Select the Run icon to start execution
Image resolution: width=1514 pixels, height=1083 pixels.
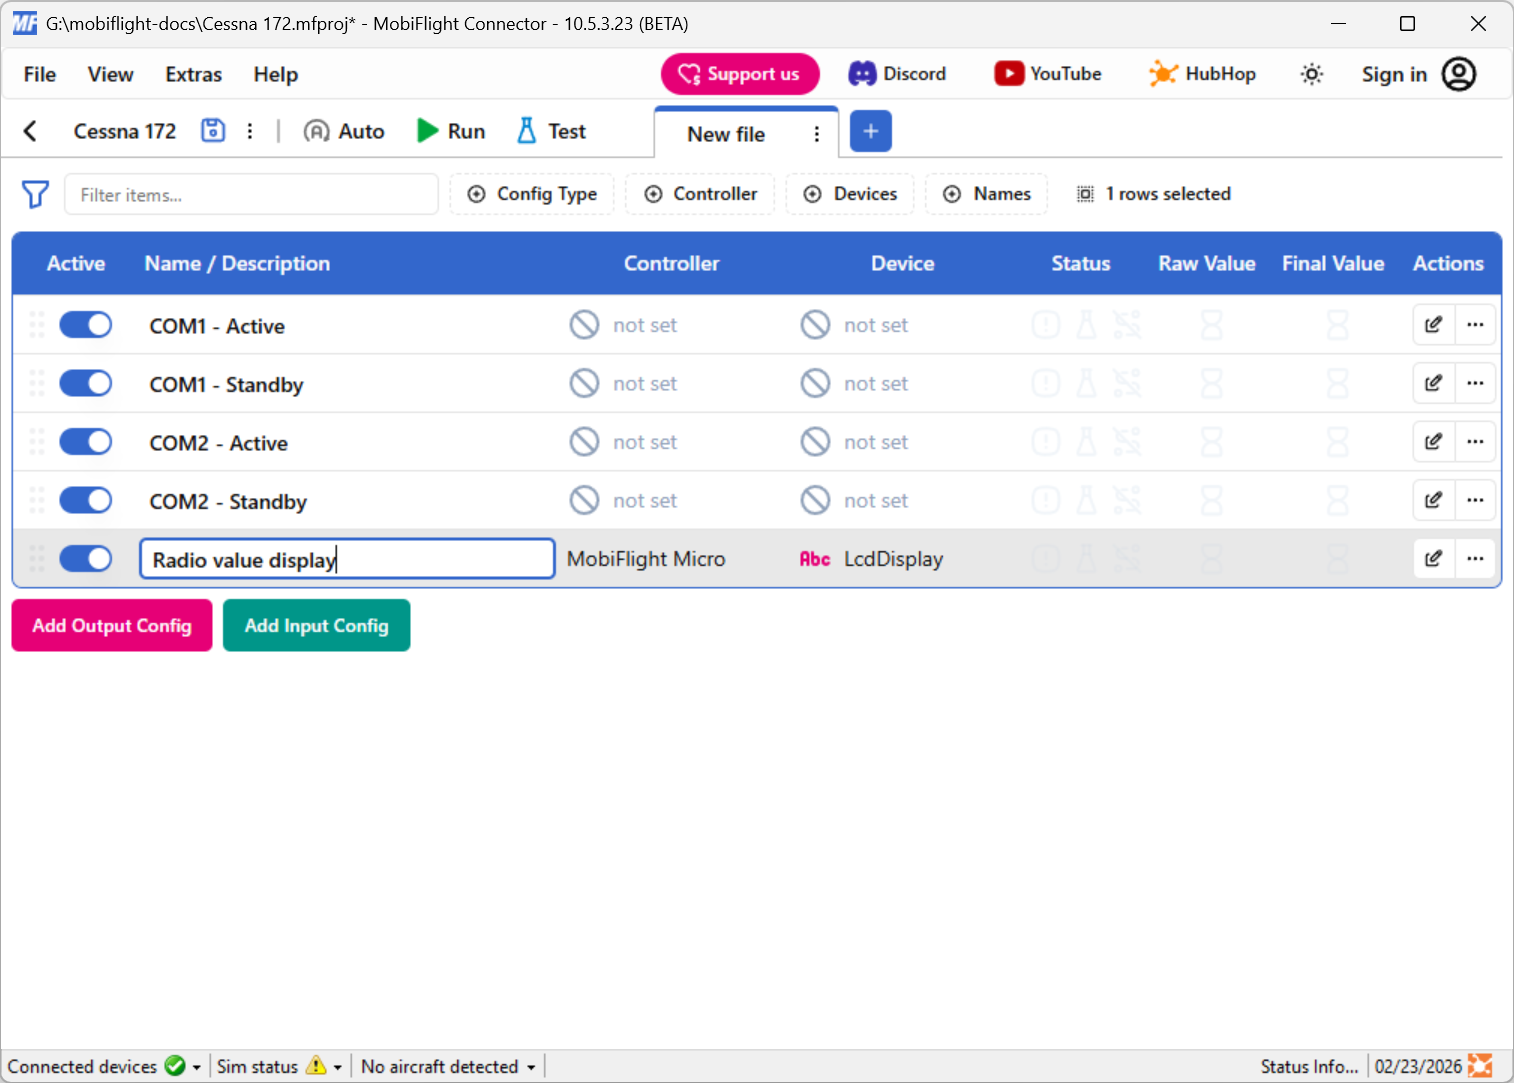pos(427,130)
